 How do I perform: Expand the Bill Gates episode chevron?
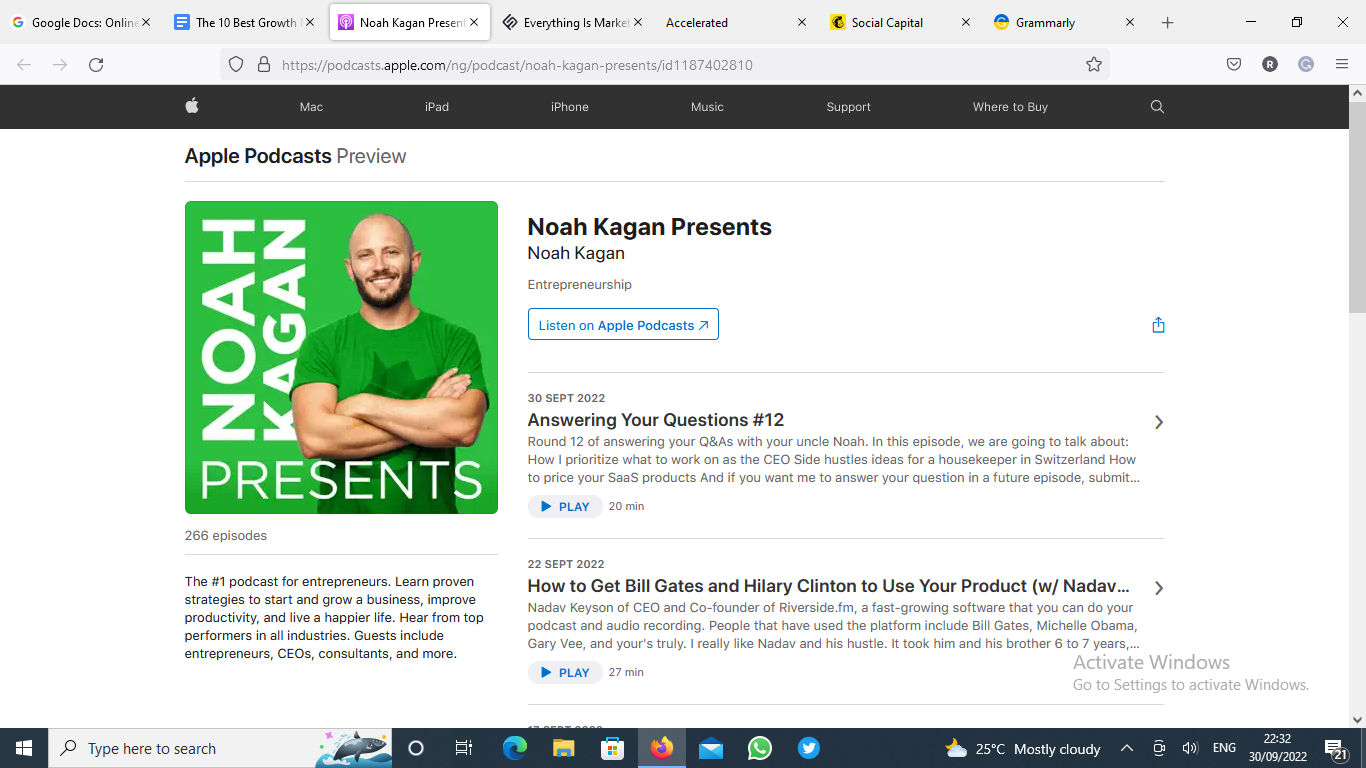[x=1158, y=588]
